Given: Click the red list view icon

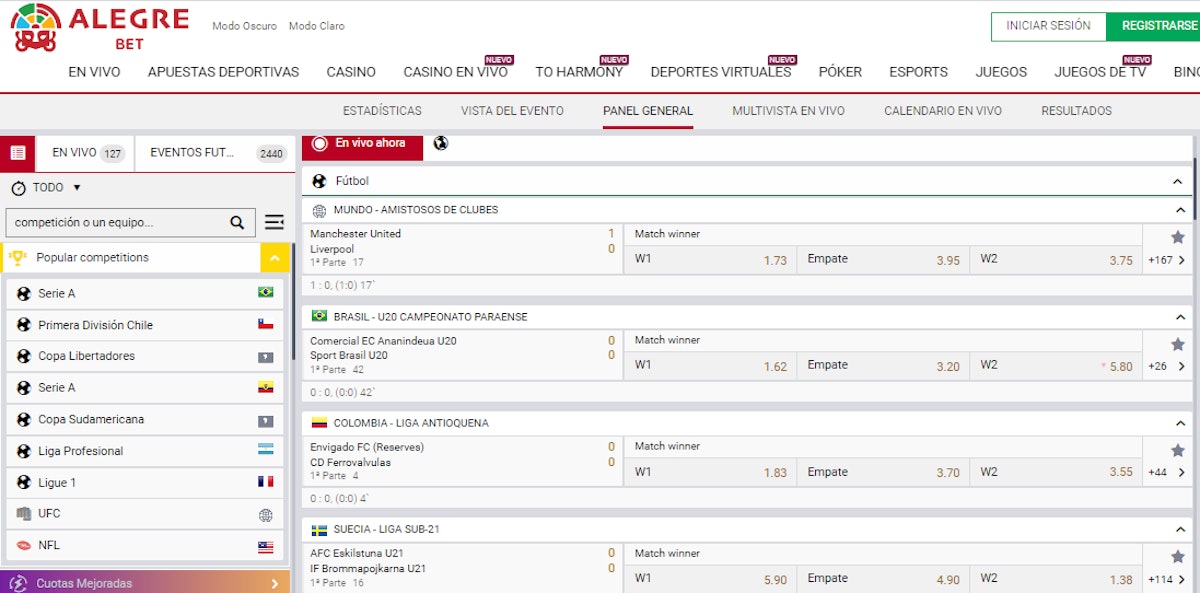Looking at the screenshot, I should point(17,153).
